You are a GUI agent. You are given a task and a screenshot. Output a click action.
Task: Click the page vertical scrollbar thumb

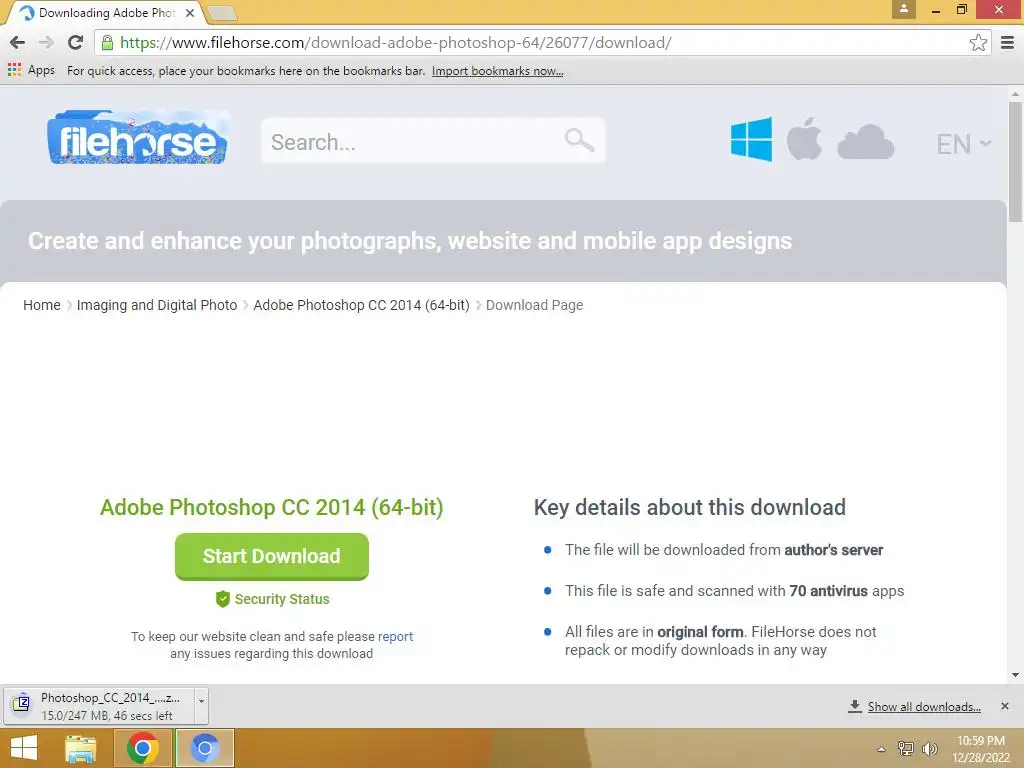point(1015,162)
